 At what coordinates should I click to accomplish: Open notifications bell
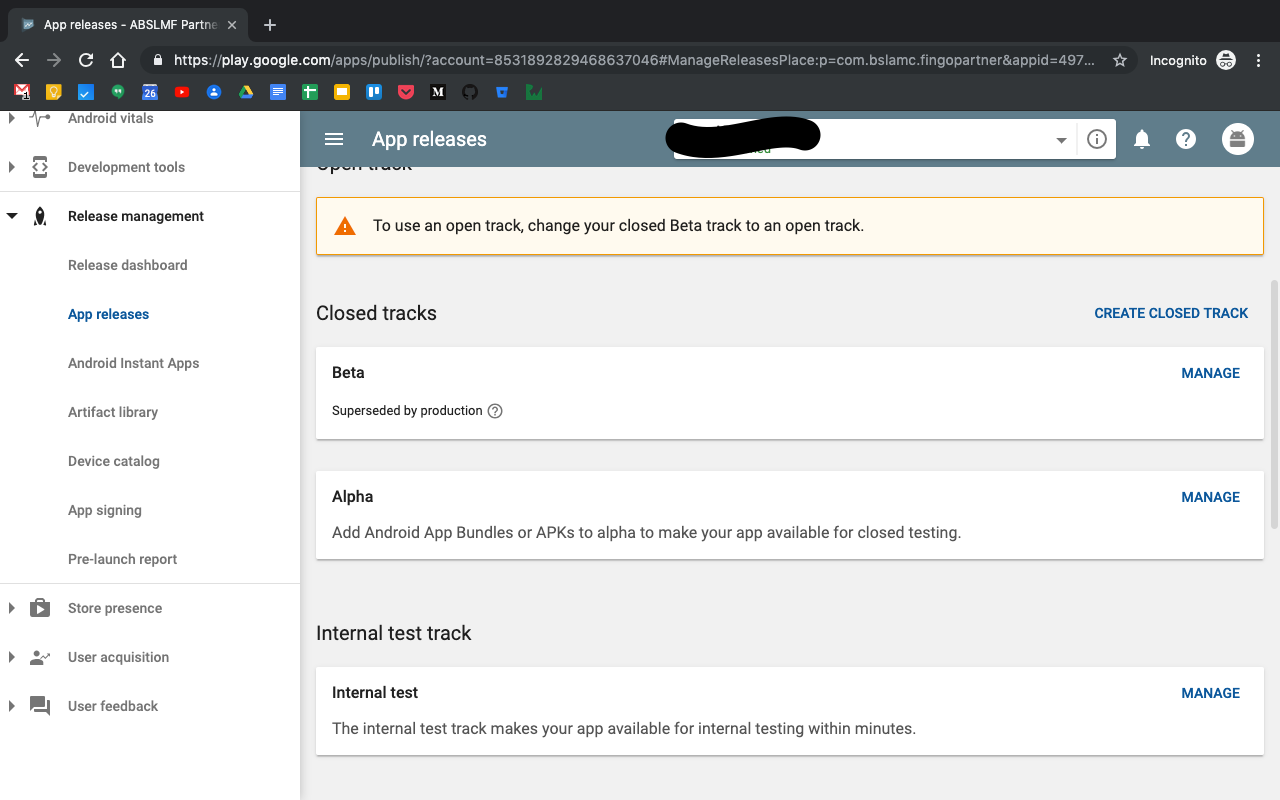[x=1142, y=139]
